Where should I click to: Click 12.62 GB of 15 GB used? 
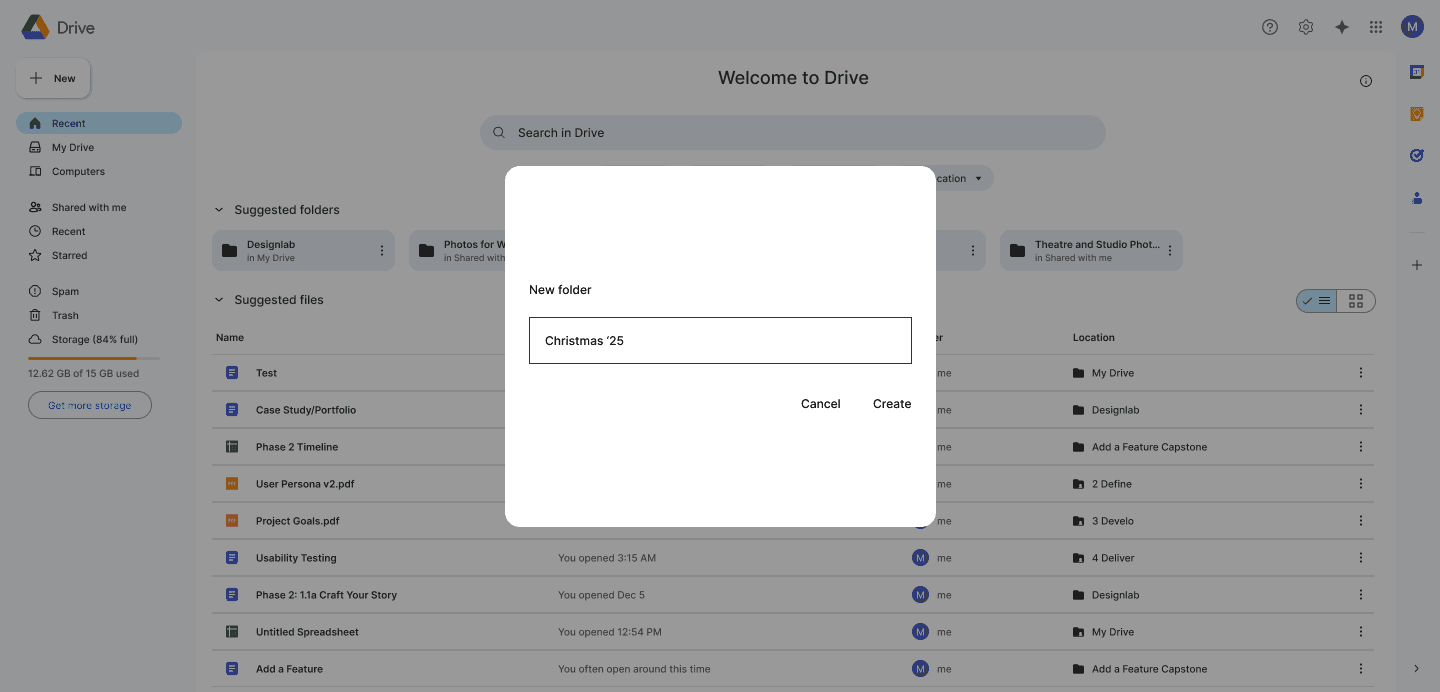click(84, 374)
